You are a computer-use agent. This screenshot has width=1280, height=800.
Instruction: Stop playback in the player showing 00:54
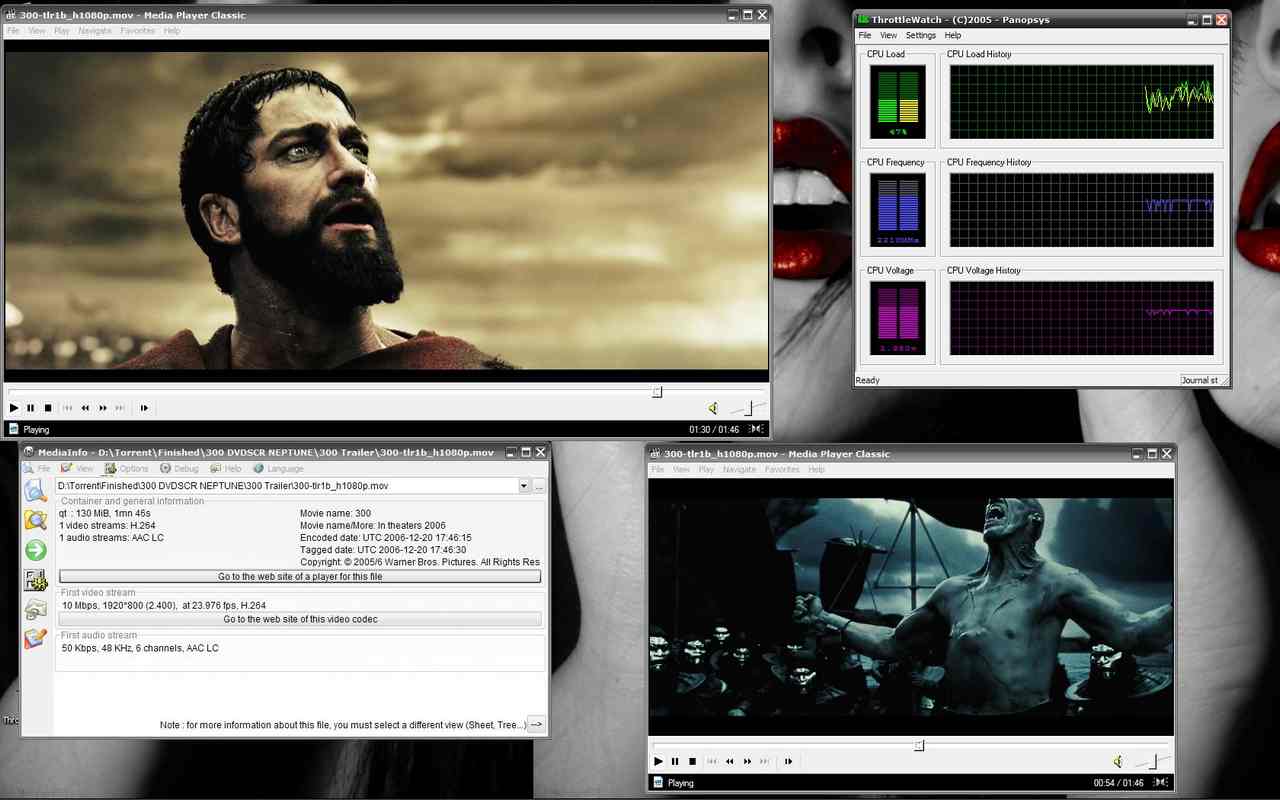coord(692,762)
